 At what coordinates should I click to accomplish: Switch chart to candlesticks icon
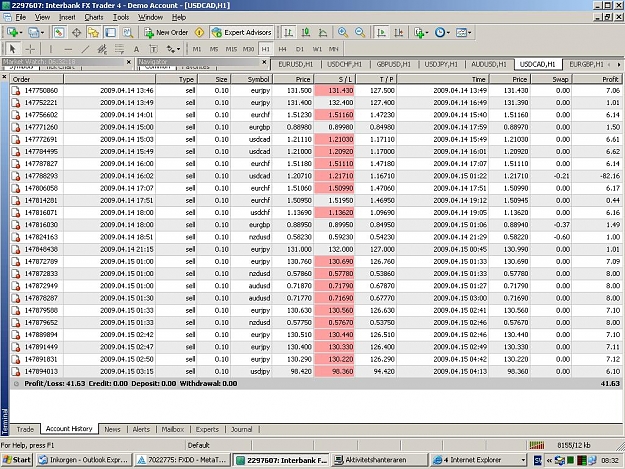[x=306, y=33]
